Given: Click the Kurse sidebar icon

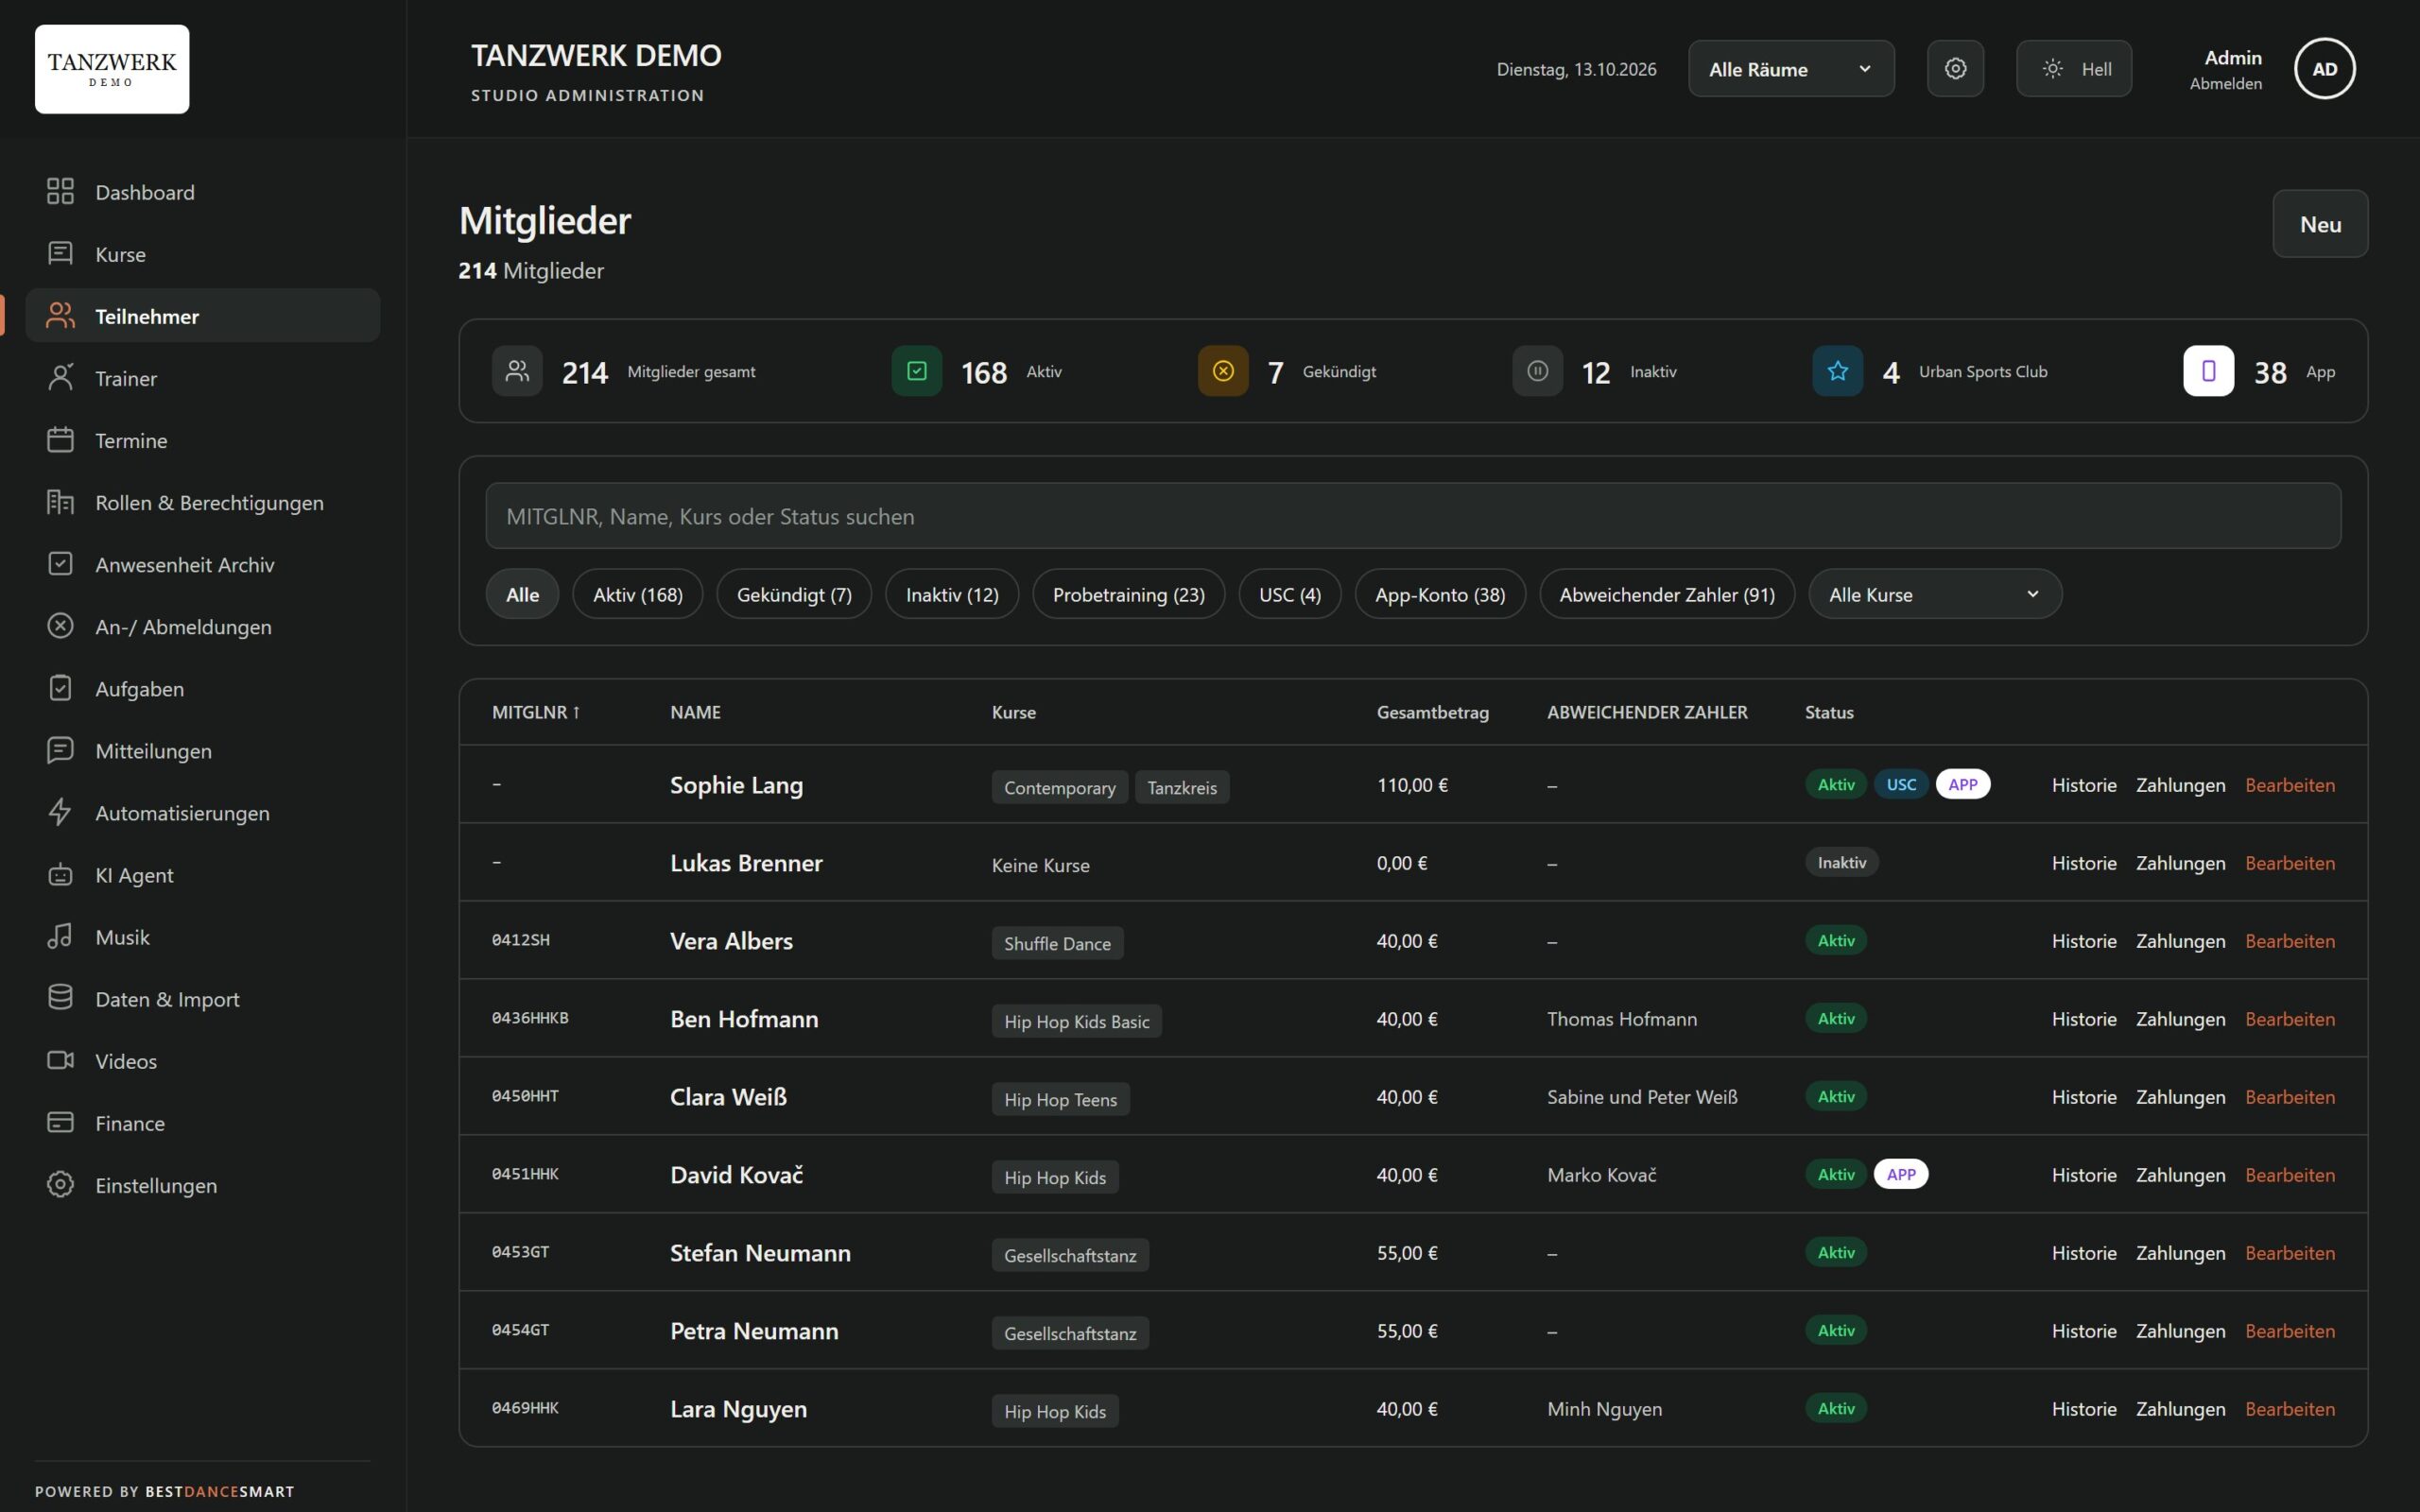Looking at the screenshot, I should pos(60,253).
